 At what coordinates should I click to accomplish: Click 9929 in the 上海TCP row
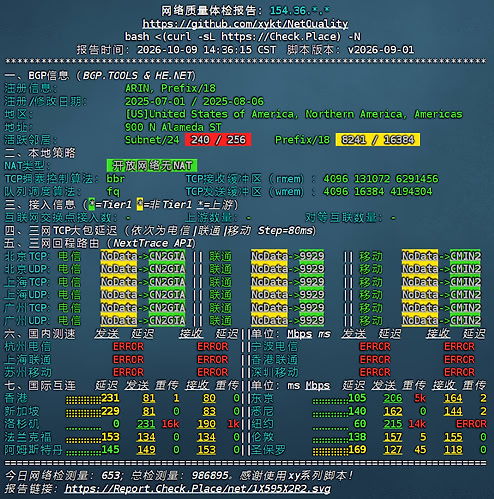pyautogui.click(x=312, y=282)
